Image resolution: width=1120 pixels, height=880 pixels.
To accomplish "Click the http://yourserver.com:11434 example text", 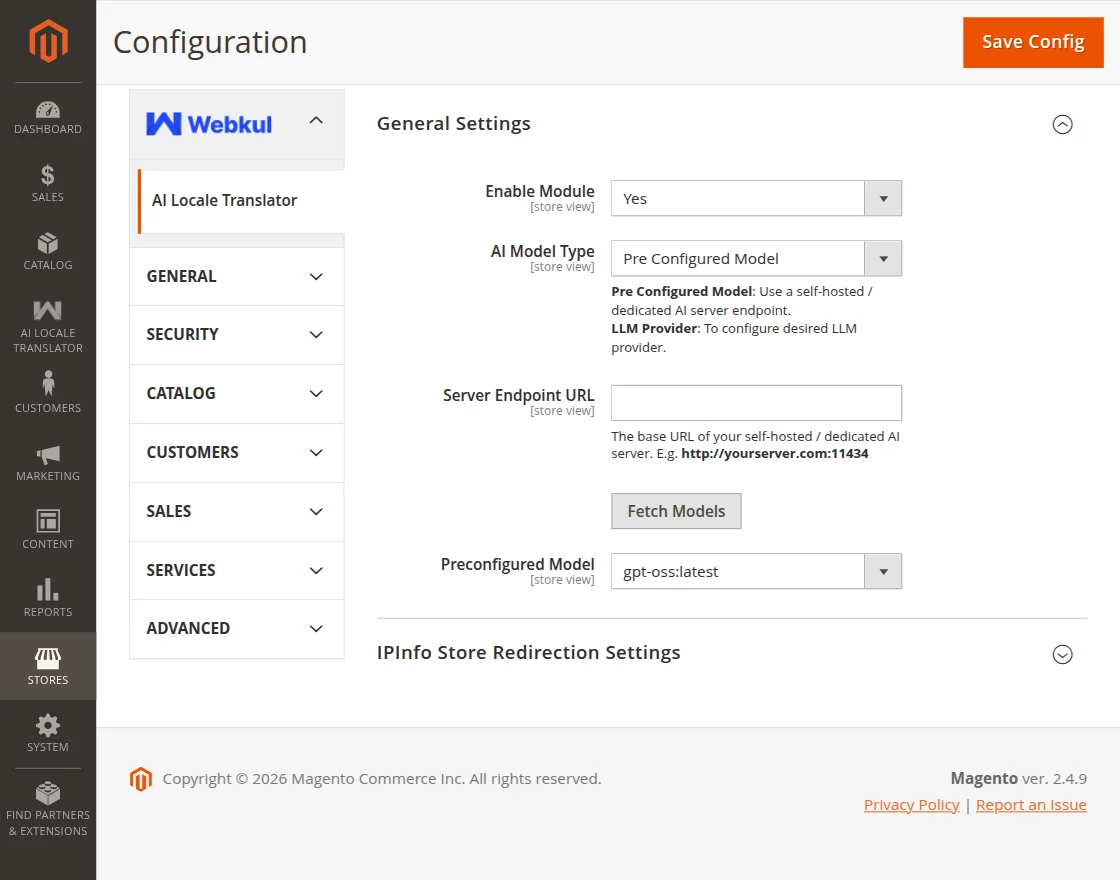I will coord(774,454).
